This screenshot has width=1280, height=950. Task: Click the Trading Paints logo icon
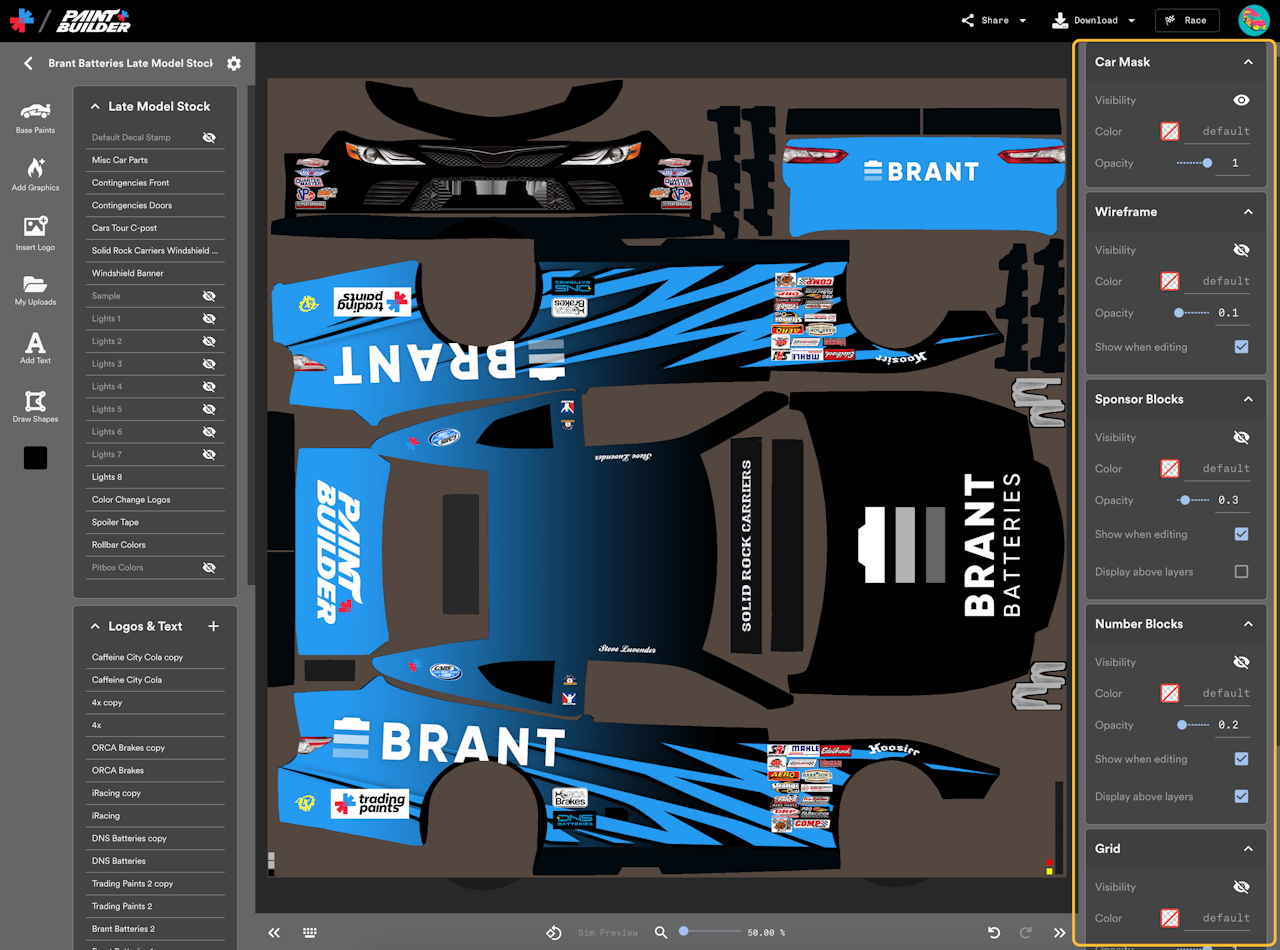click(x=21, y=20)
